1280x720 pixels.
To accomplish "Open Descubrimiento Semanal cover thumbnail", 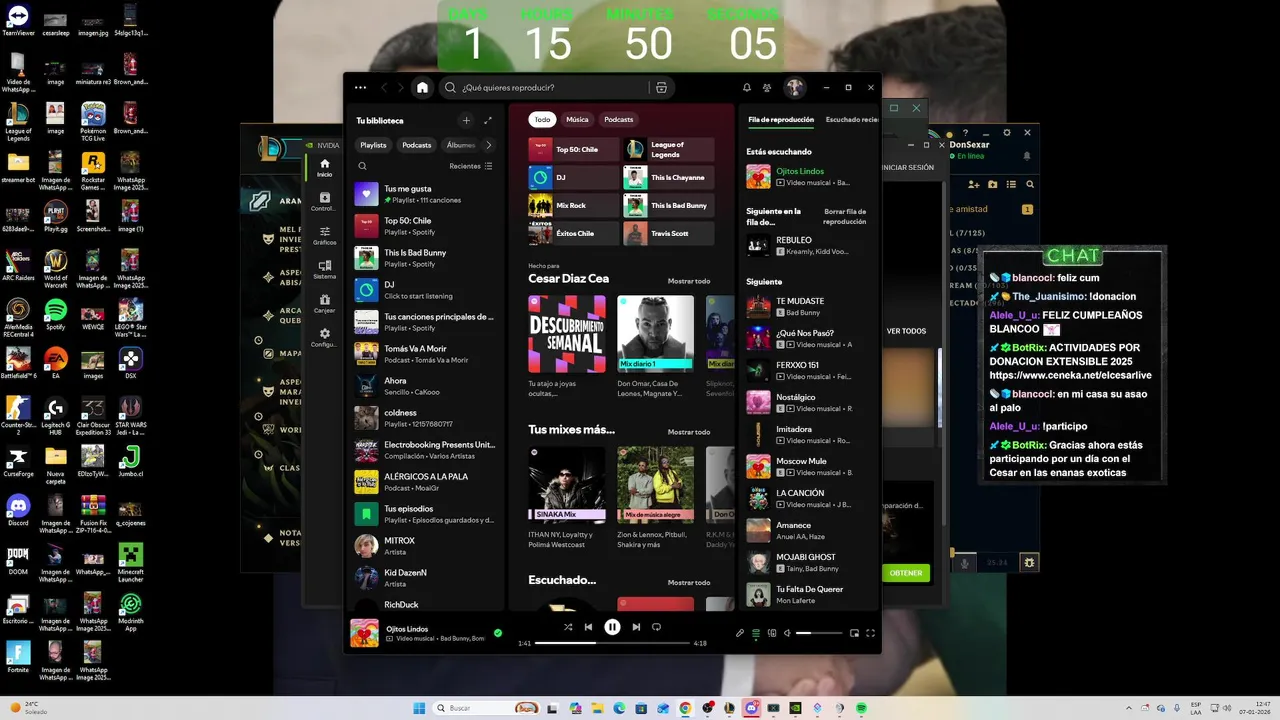I will pyautogui.click(x=566, y=334).
